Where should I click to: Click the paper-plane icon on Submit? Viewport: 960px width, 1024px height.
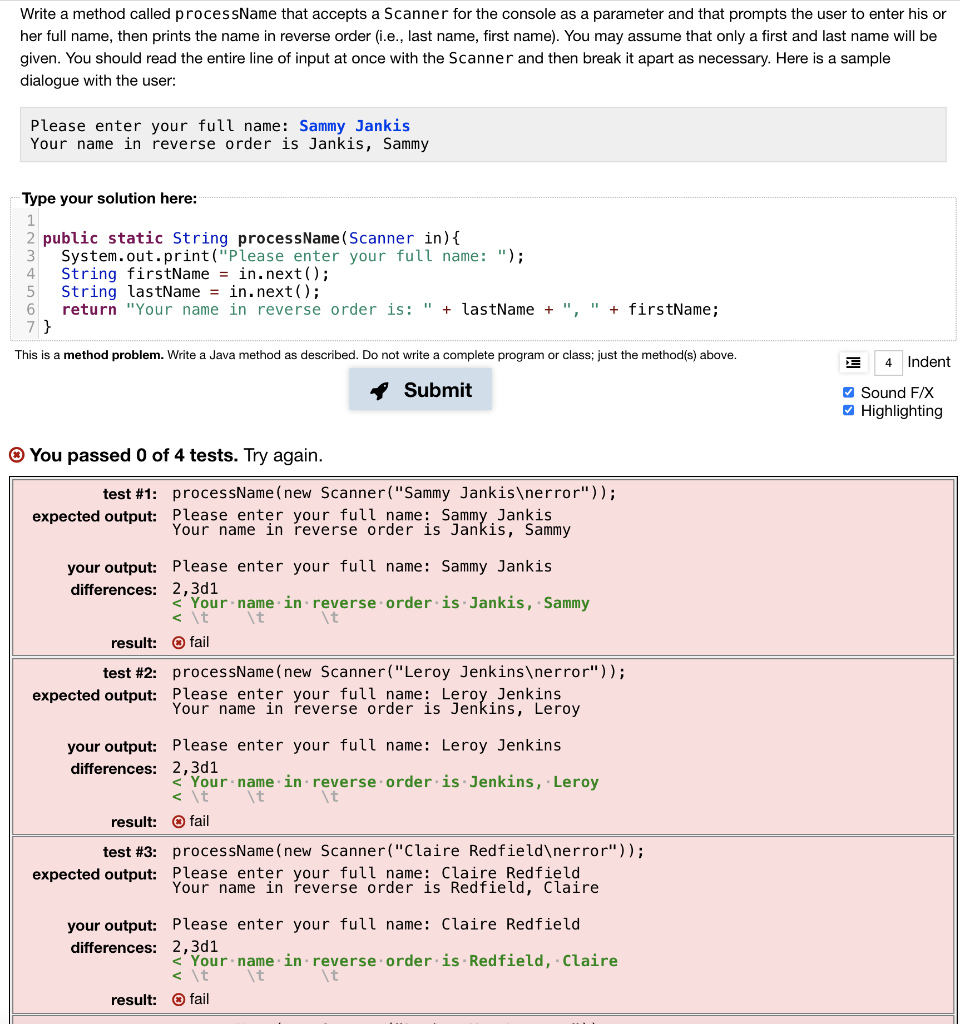point(381,390)
